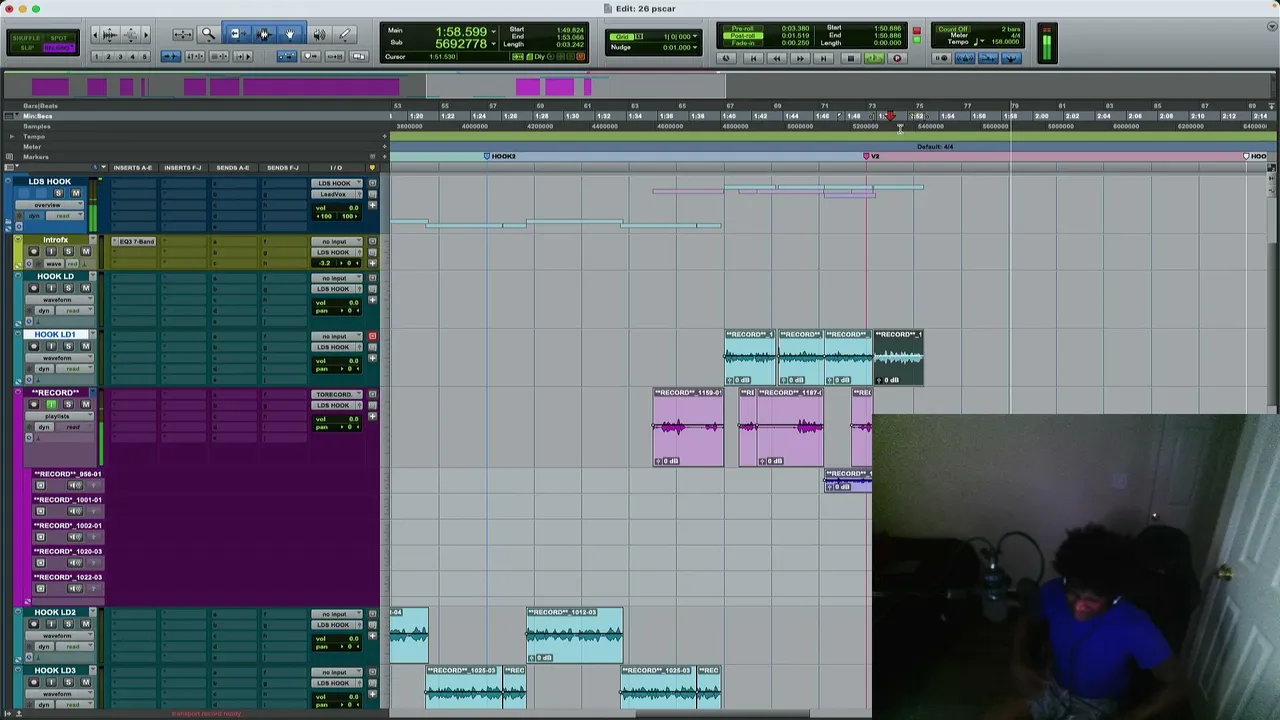Click the EQ3 7-Band insert button
Screen dimensions: 1280x720
(134, 241)
